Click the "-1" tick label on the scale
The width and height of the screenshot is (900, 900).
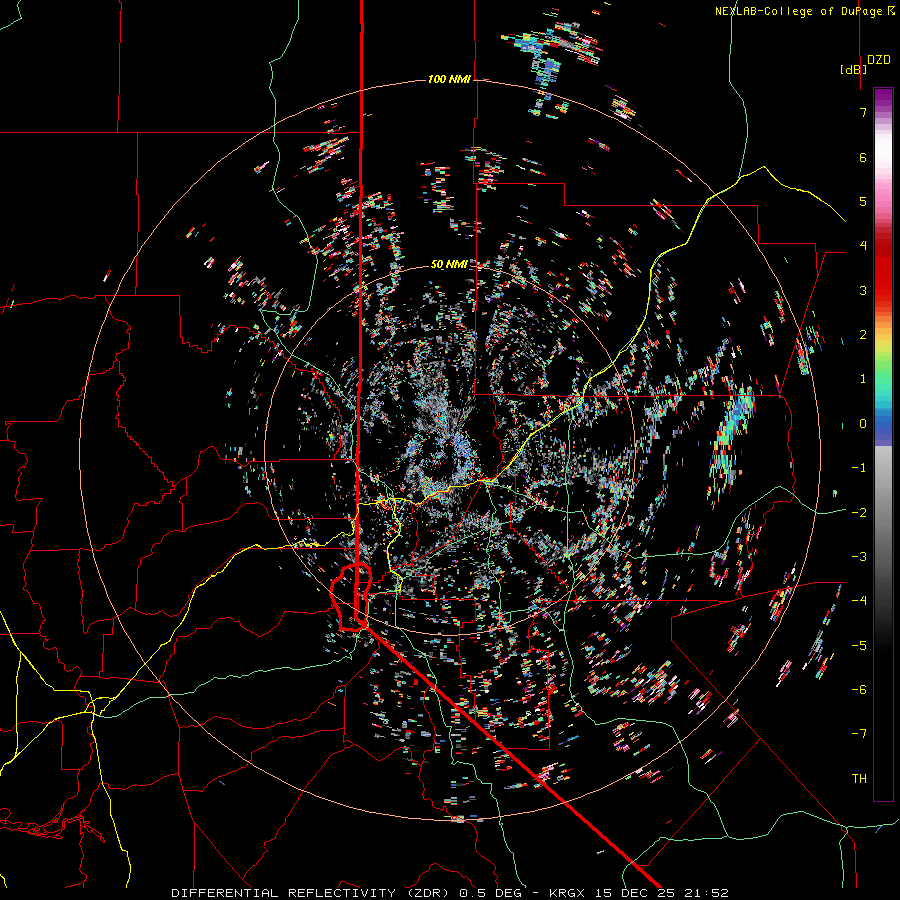click(x=859, y=468)
